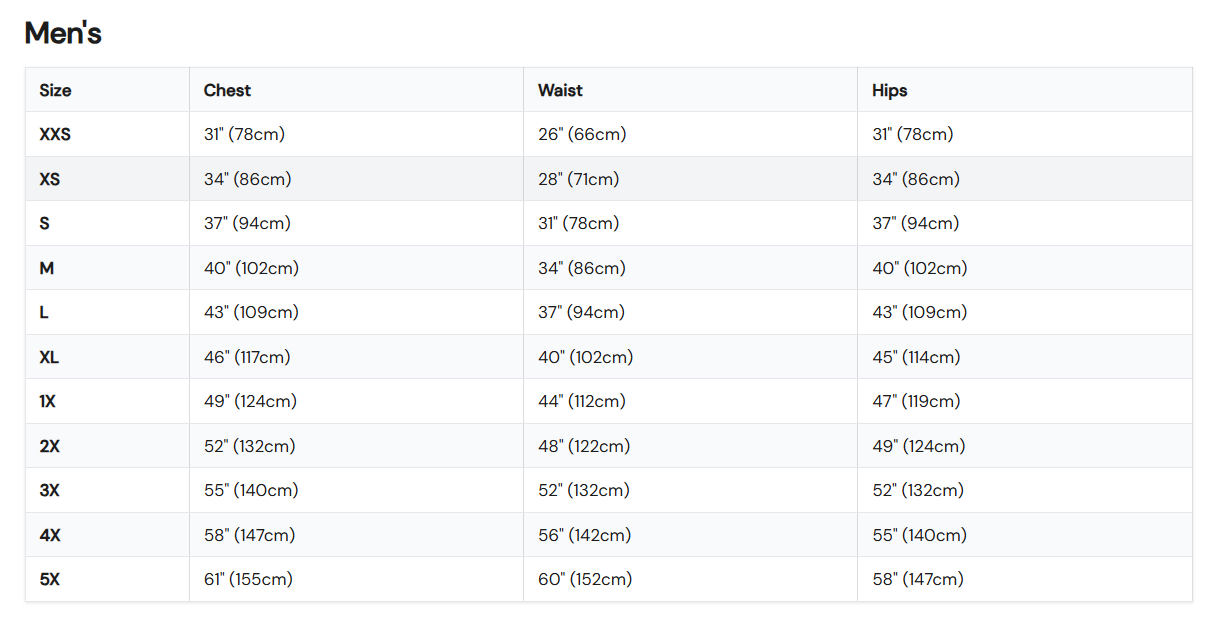The width and height of the screenshot is (1213, 628).
Task: Click the 58" (147cm) hips value
Action: pyautogui.click(x=917, y=579)
